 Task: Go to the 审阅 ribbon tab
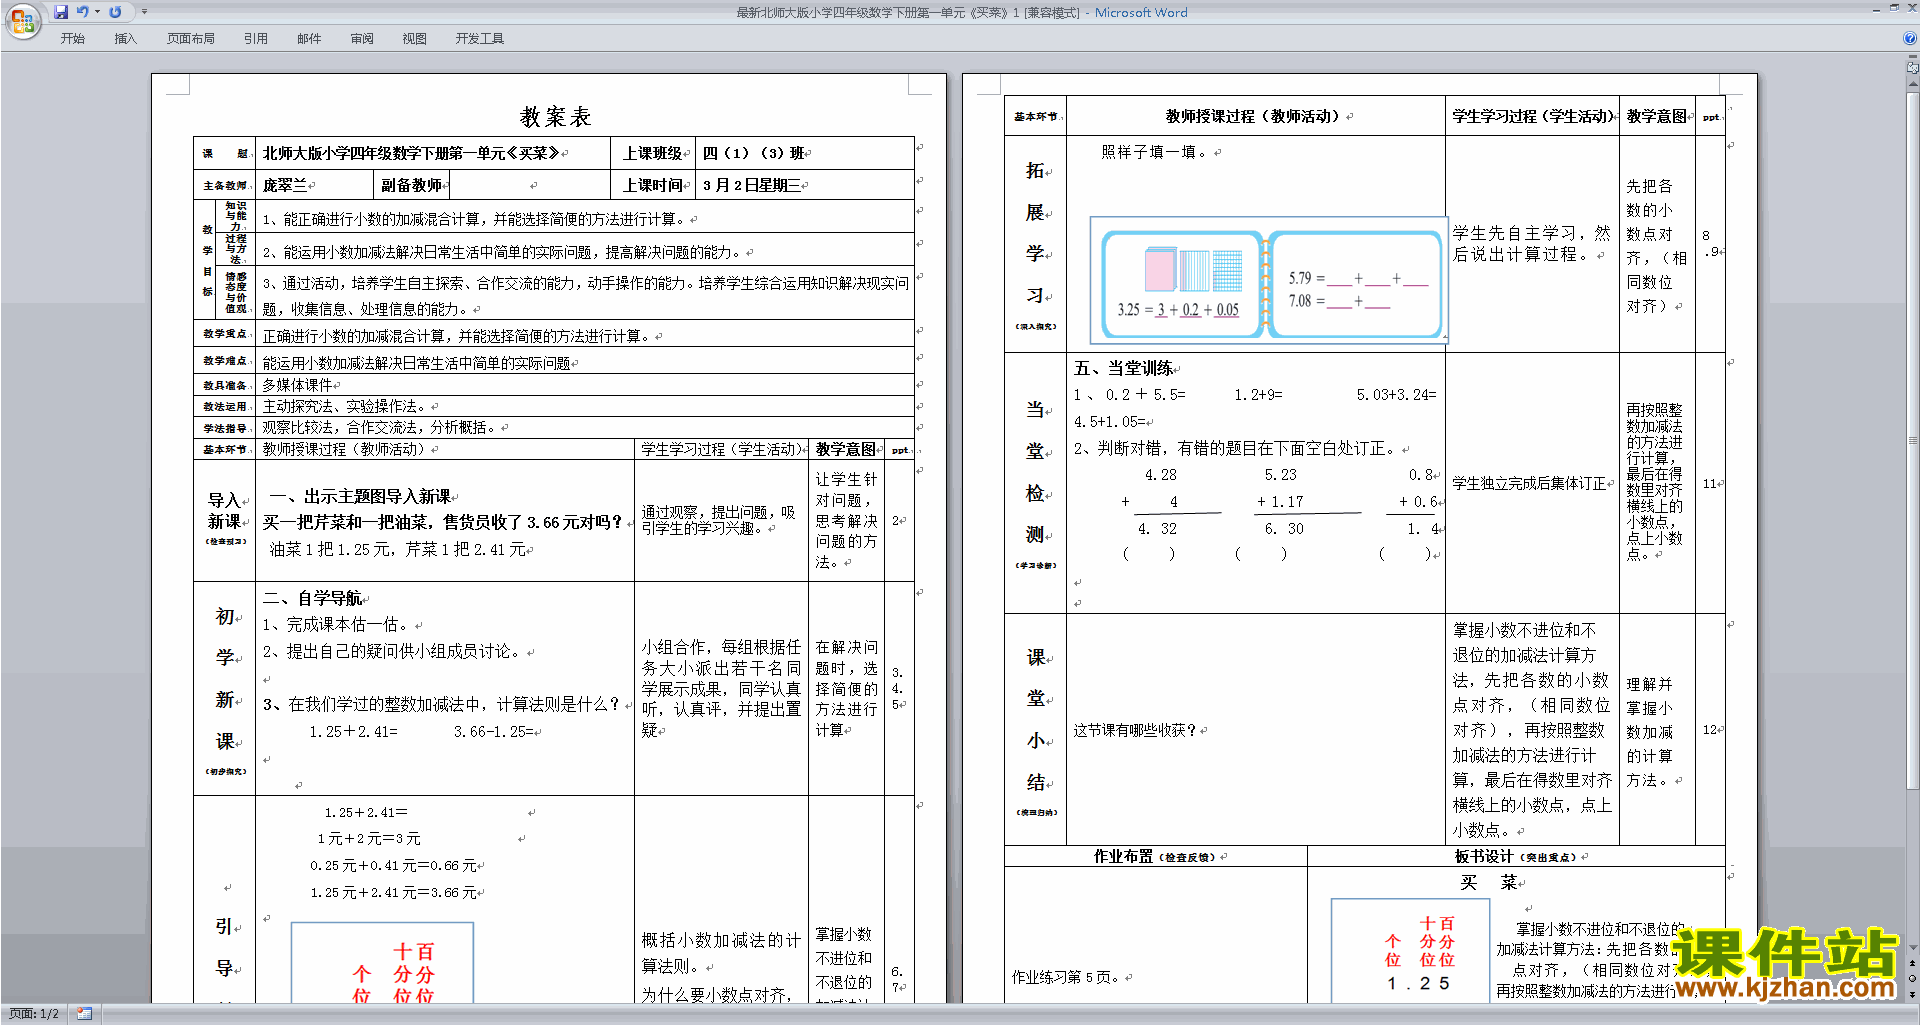362,39
